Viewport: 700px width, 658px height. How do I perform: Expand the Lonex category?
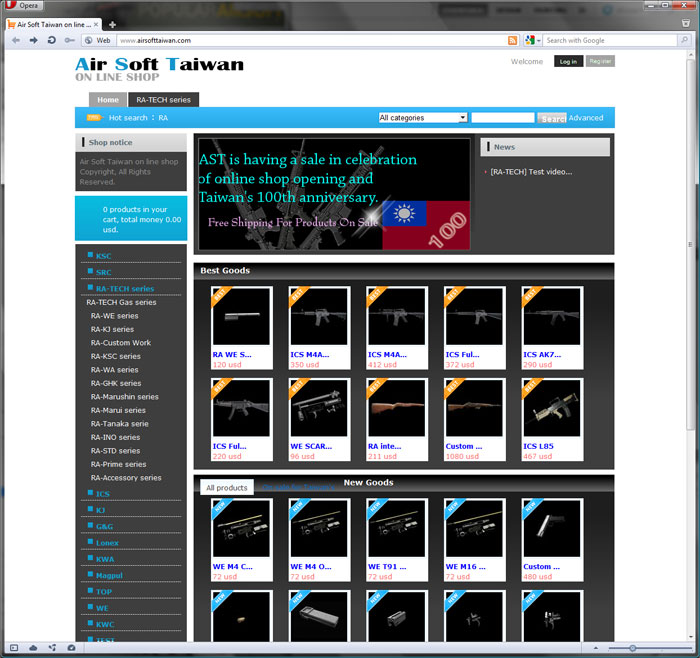(x=107, y=543)
